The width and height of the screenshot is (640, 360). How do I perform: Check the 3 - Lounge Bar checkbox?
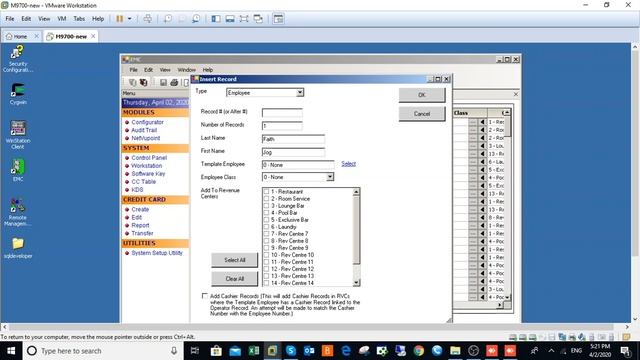point(267,206)
